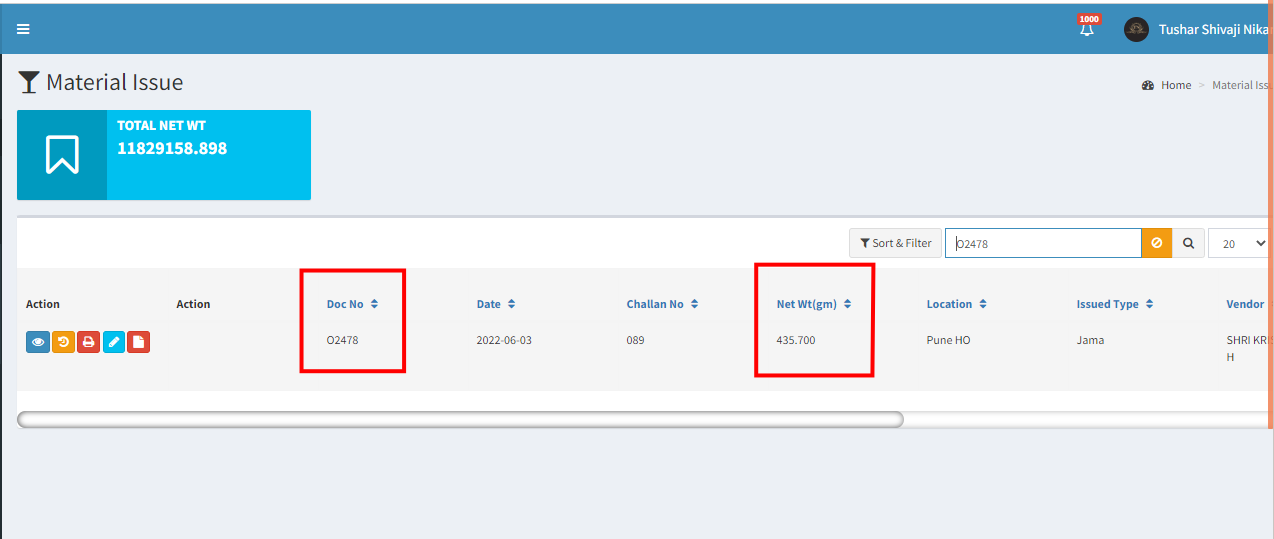View record O2478 with eye icon
This screenshot has width=1274, height=539.
(x=38, y=342)
